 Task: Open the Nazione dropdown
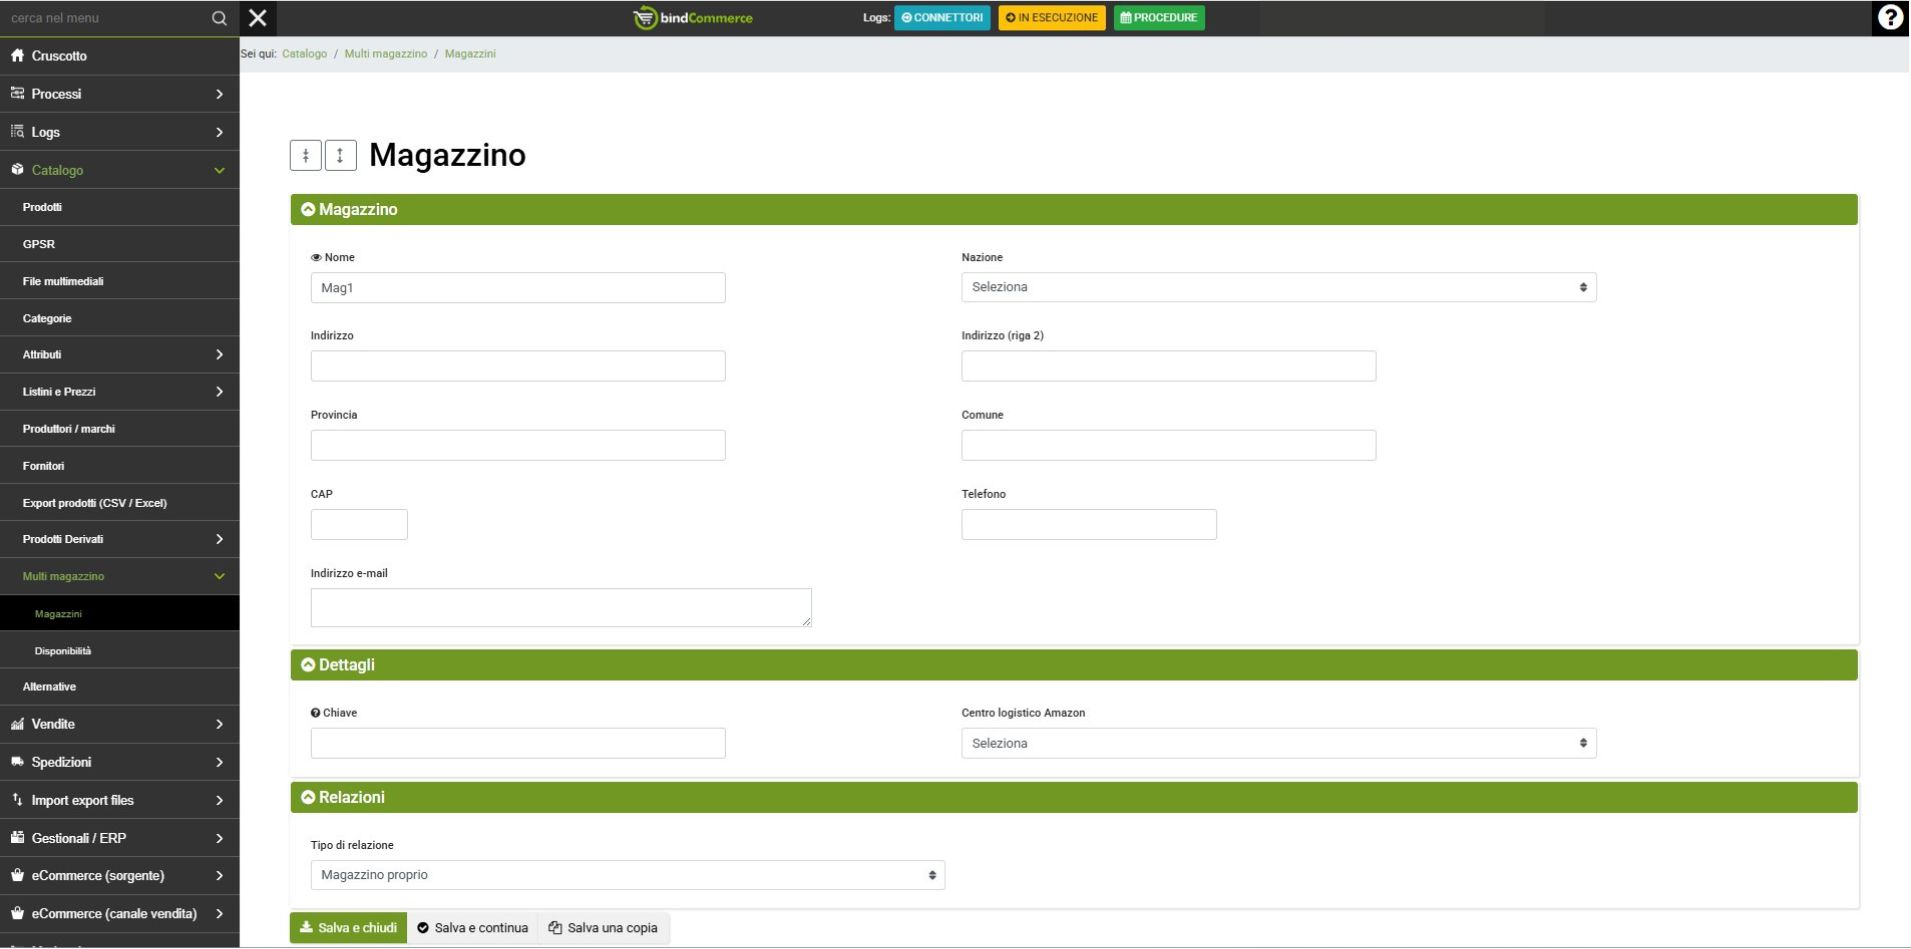pos(1278,288)
